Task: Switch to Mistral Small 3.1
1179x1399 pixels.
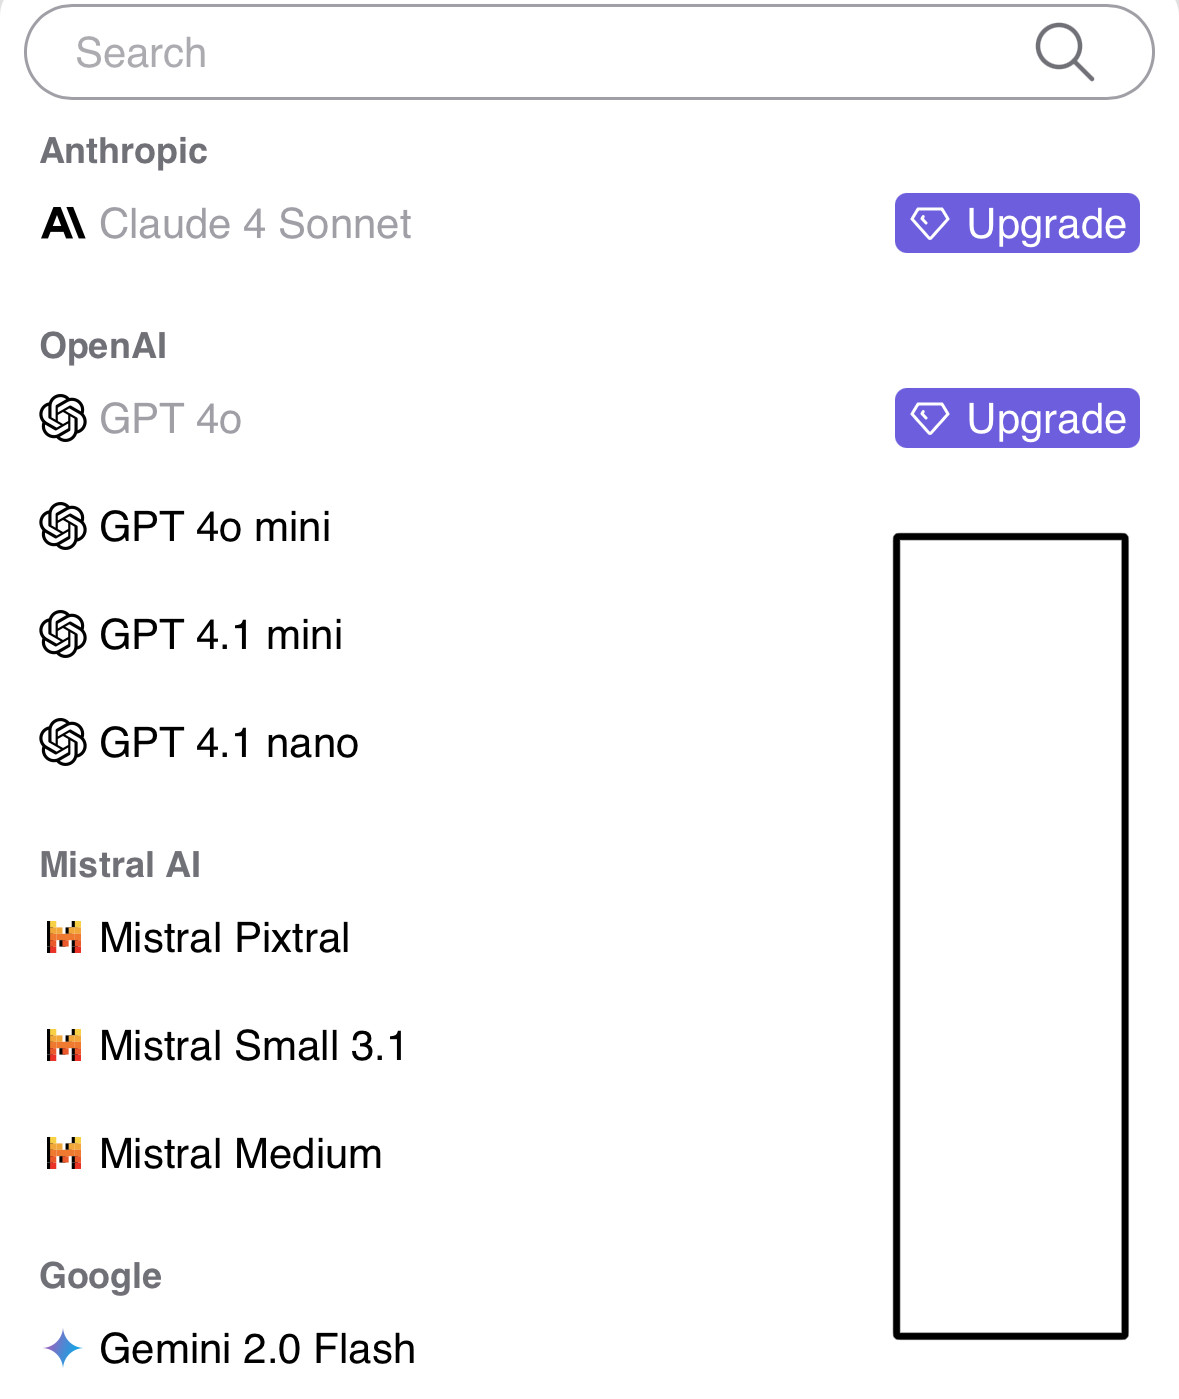Action: click(x=253, y=1046)
